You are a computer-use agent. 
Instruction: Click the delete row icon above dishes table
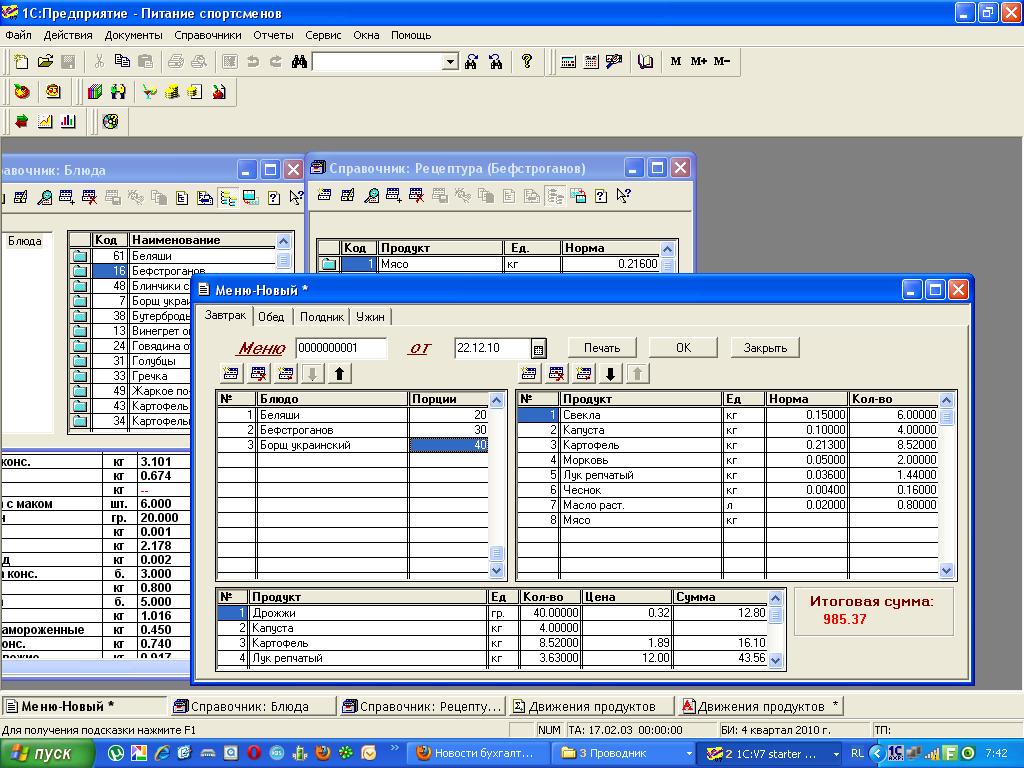259,374
